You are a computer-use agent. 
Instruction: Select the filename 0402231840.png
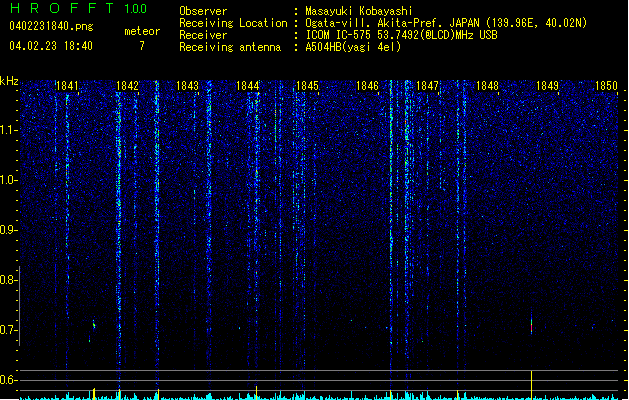[51, 26]
